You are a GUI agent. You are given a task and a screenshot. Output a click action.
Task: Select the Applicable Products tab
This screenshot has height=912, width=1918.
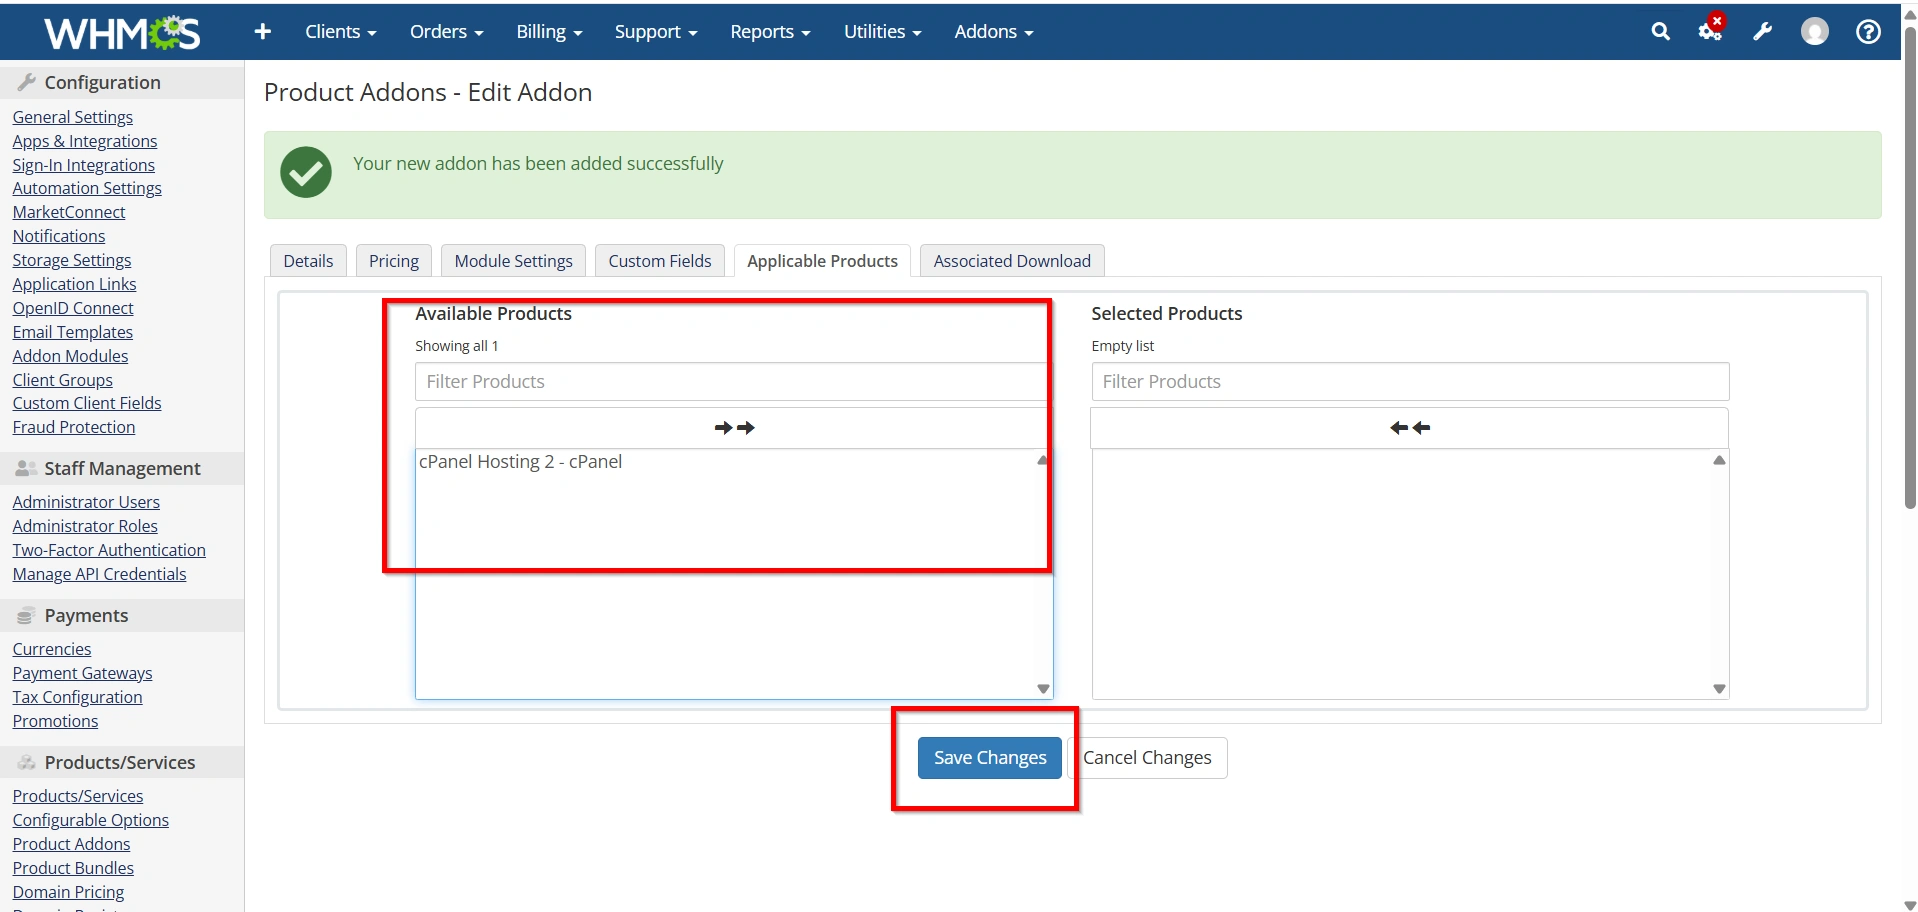822,261
